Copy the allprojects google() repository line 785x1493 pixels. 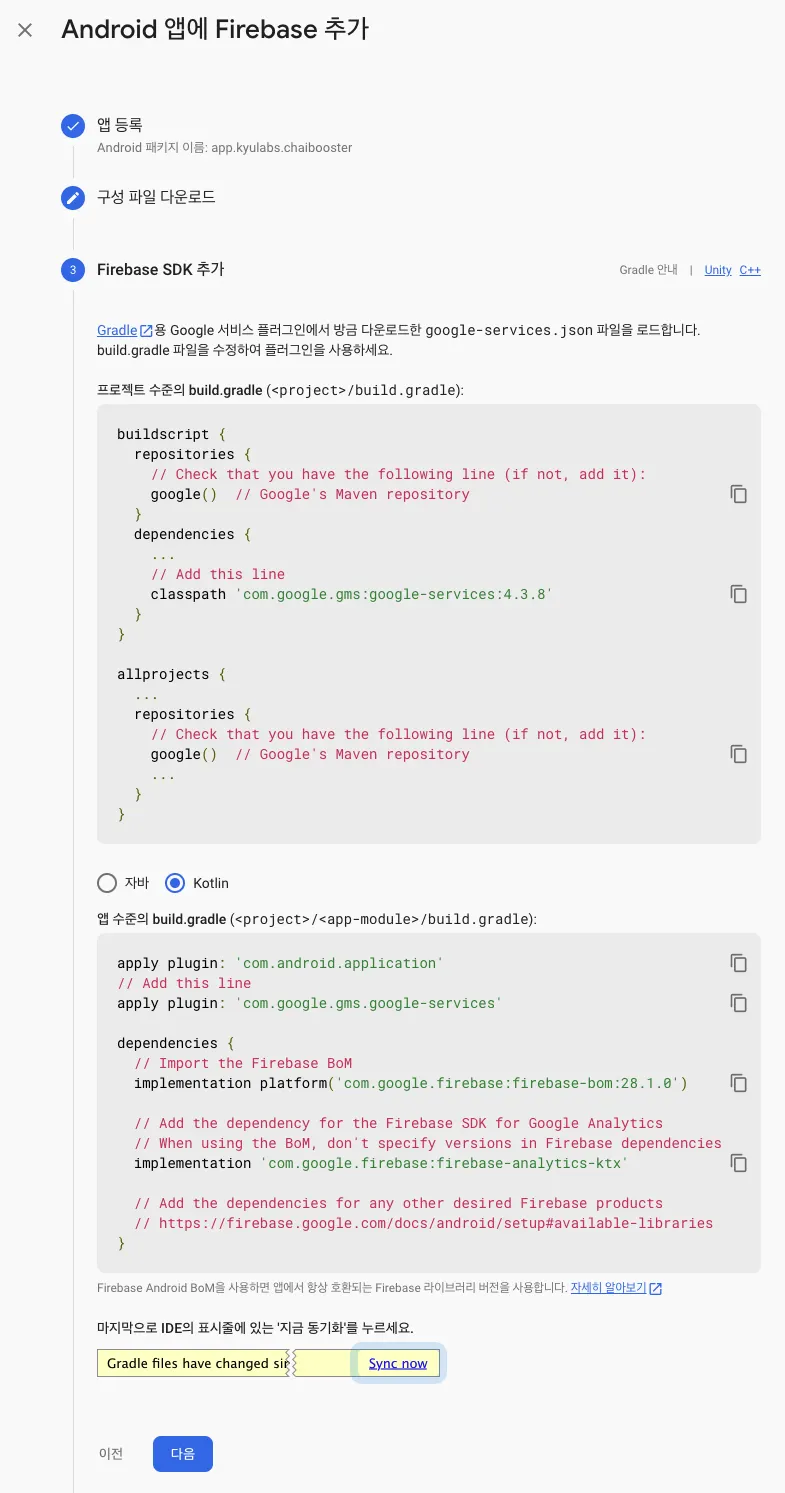click(739, 754)
